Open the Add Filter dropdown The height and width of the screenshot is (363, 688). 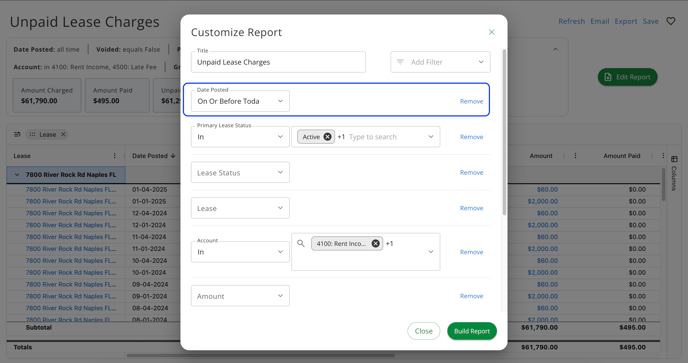440,62
